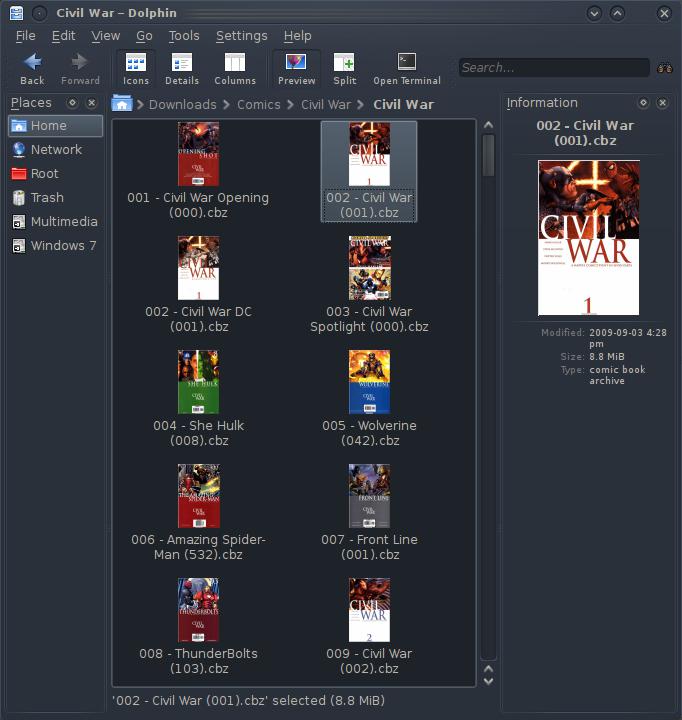The image size is (682, 720).
Task: Click the Forward arrow button
Action: click(80, 69)
